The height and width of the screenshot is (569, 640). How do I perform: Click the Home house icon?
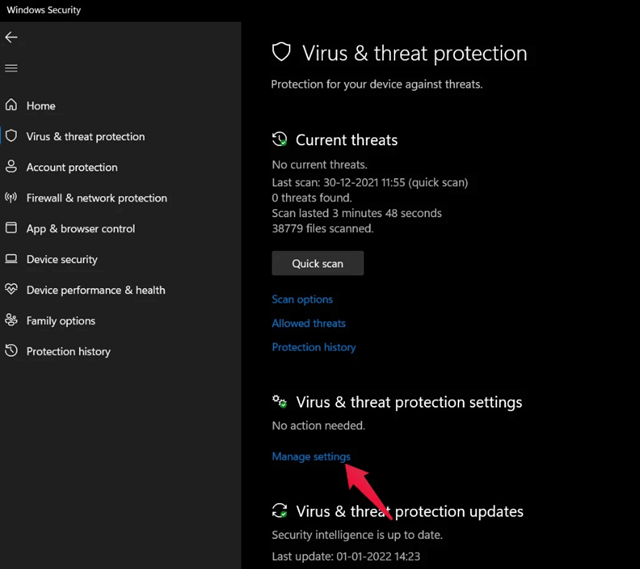click(11, 105)
